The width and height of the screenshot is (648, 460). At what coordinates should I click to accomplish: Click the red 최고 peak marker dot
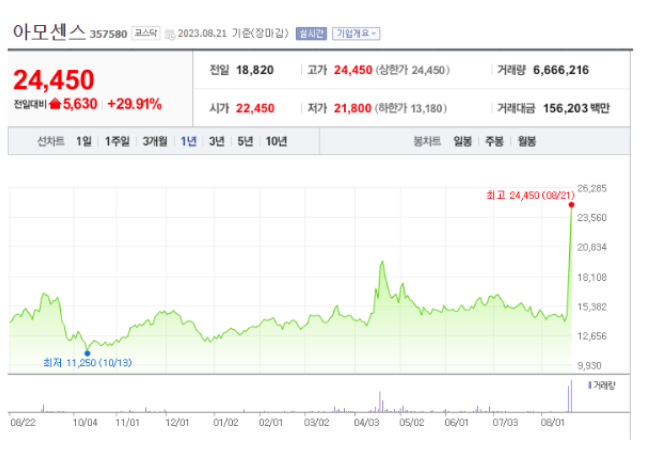coord(572,205)
